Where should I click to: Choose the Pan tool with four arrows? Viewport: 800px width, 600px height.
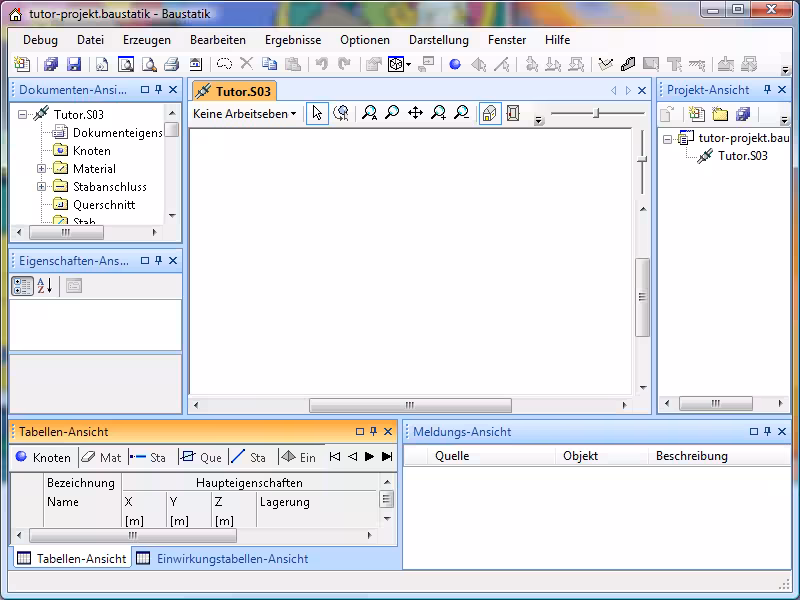[x=415, y=113]
